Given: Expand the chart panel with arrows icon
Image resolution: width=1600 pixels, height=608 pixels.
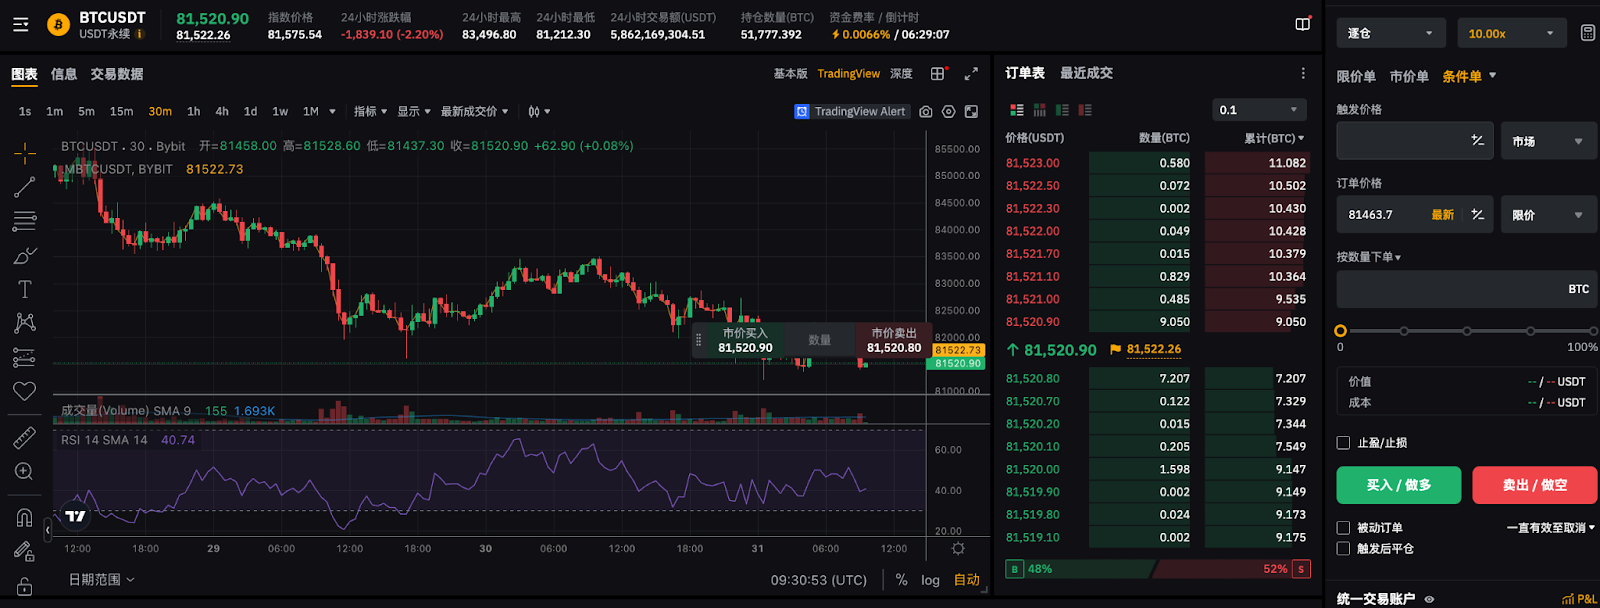Looking at the screenshot, I should click(x=971, y=74).
